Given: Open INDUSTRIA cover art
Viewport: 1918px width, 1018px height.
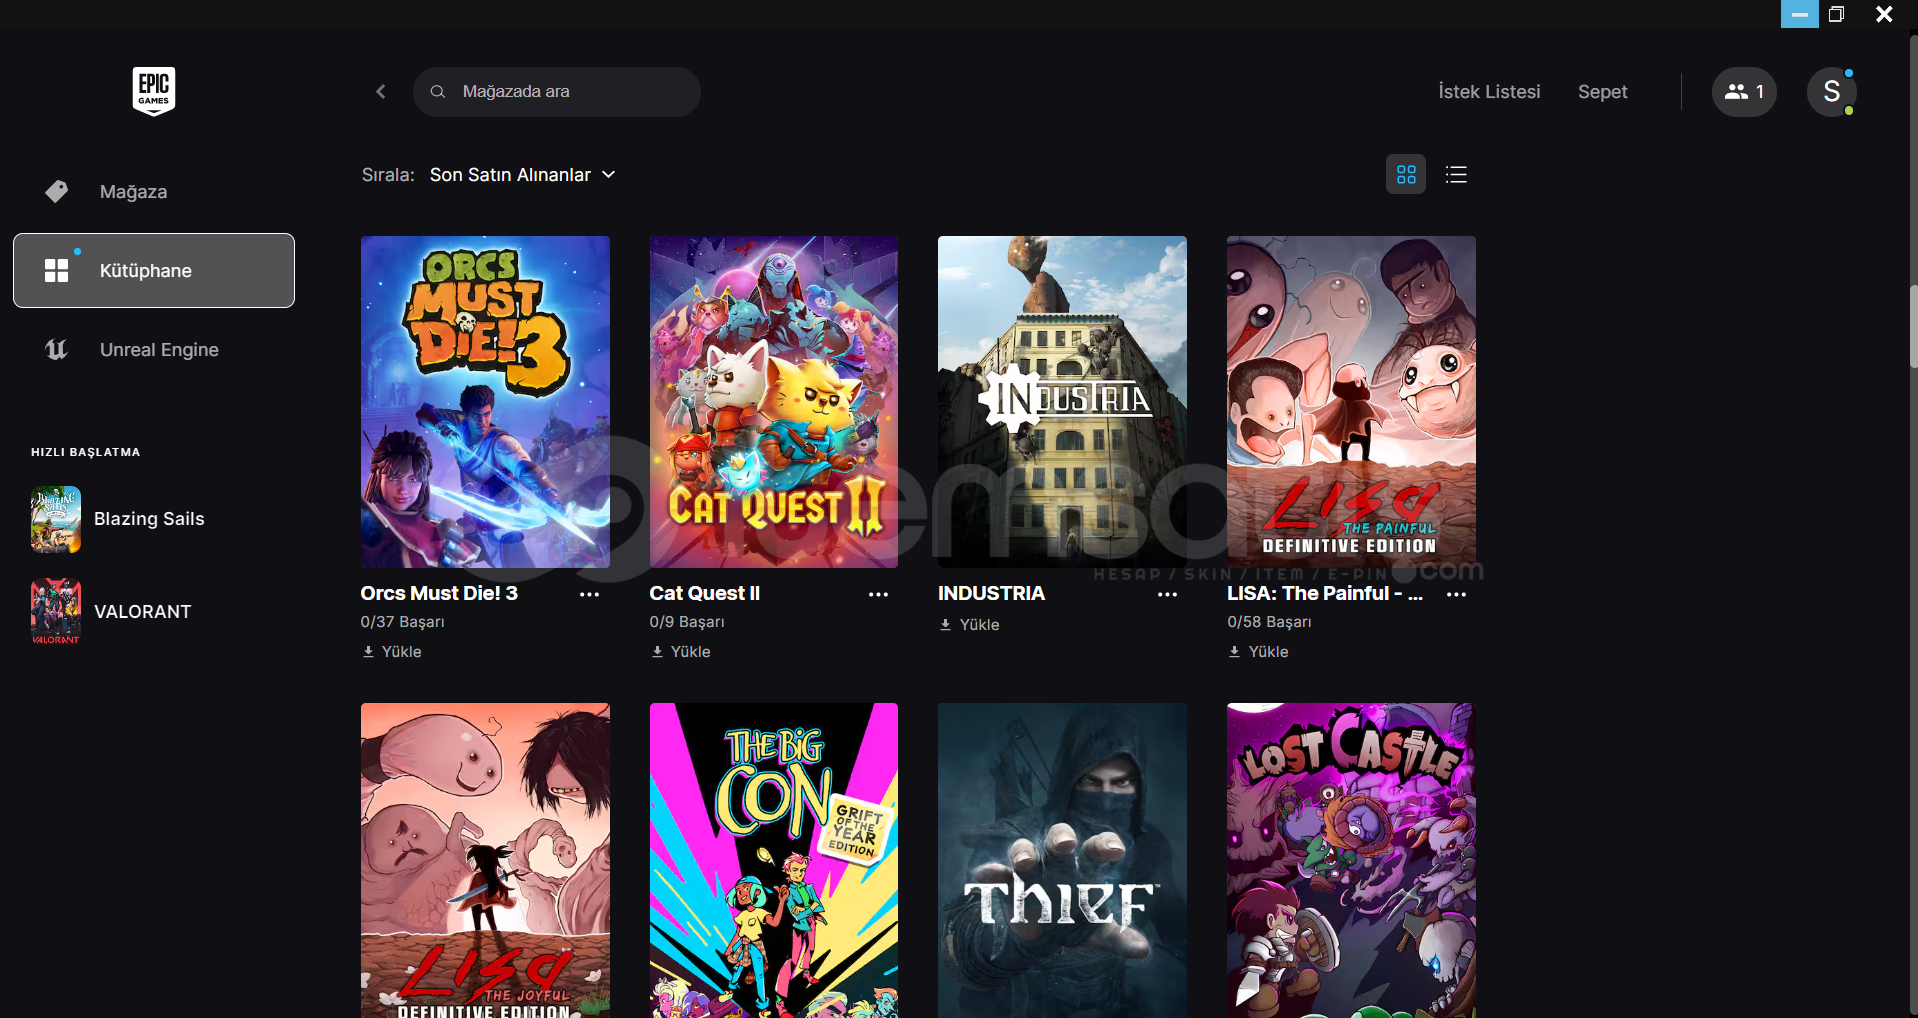Looking at the screenshot, I should tap(1062, 402).
